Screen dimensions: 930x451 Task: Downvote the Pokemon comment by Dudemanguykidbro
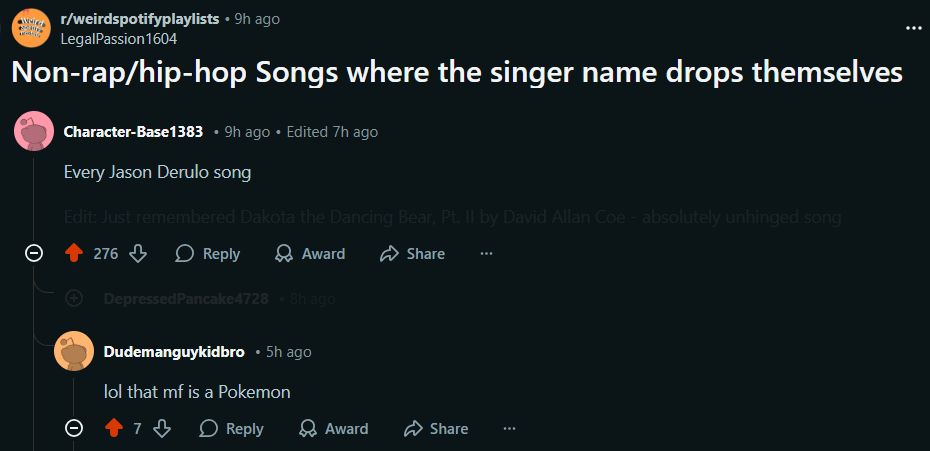[x=162, y=429]
